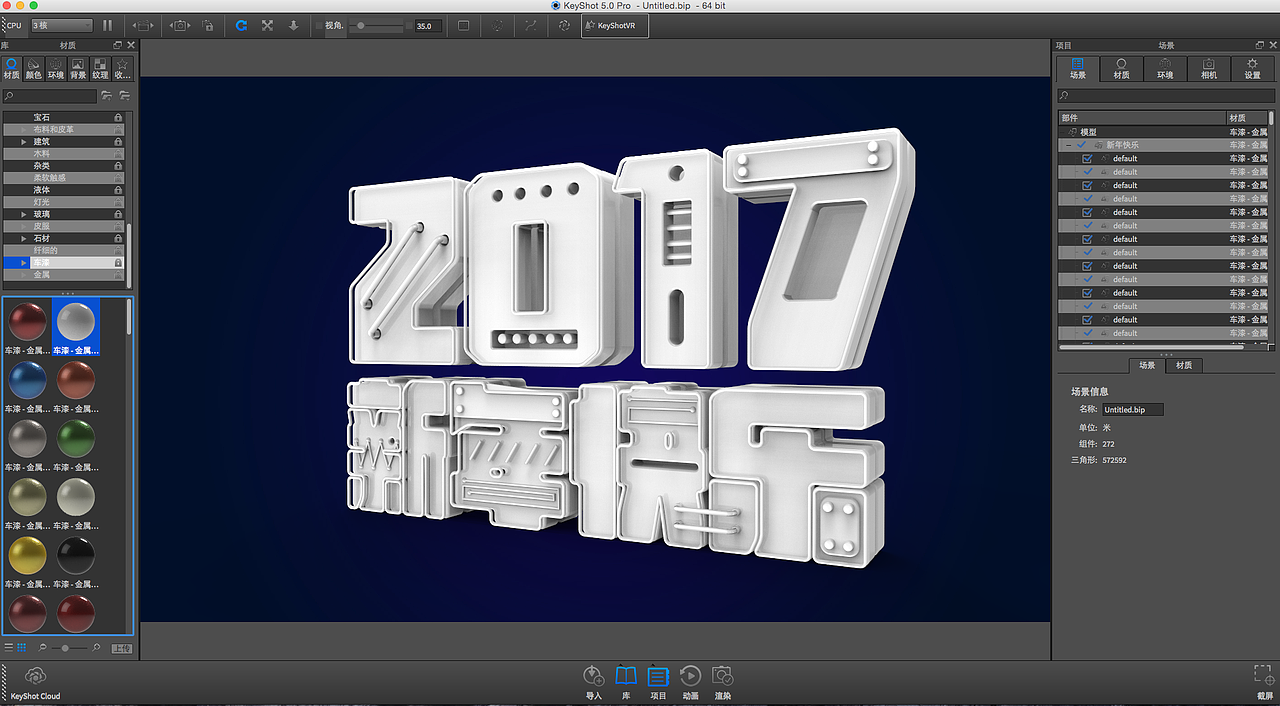The width and height of the screenshot is (1280, 706).
Task: Toggle visibility of 新年快乐 model group
Action: click(1081, 145)
